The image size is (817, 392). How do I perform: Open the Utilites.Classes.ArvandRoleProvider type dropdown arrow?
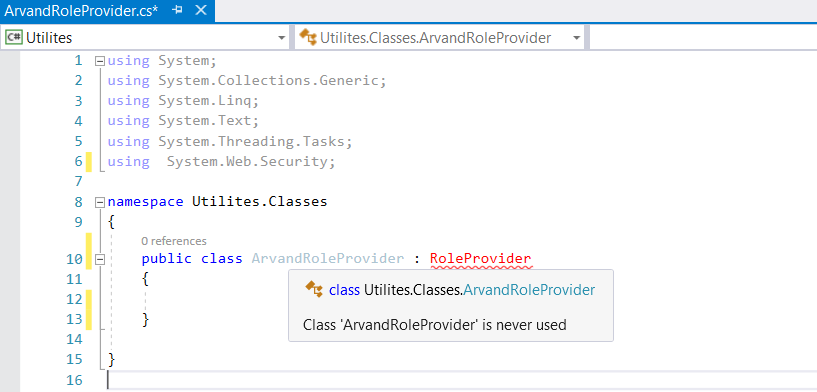pos(576,38)
